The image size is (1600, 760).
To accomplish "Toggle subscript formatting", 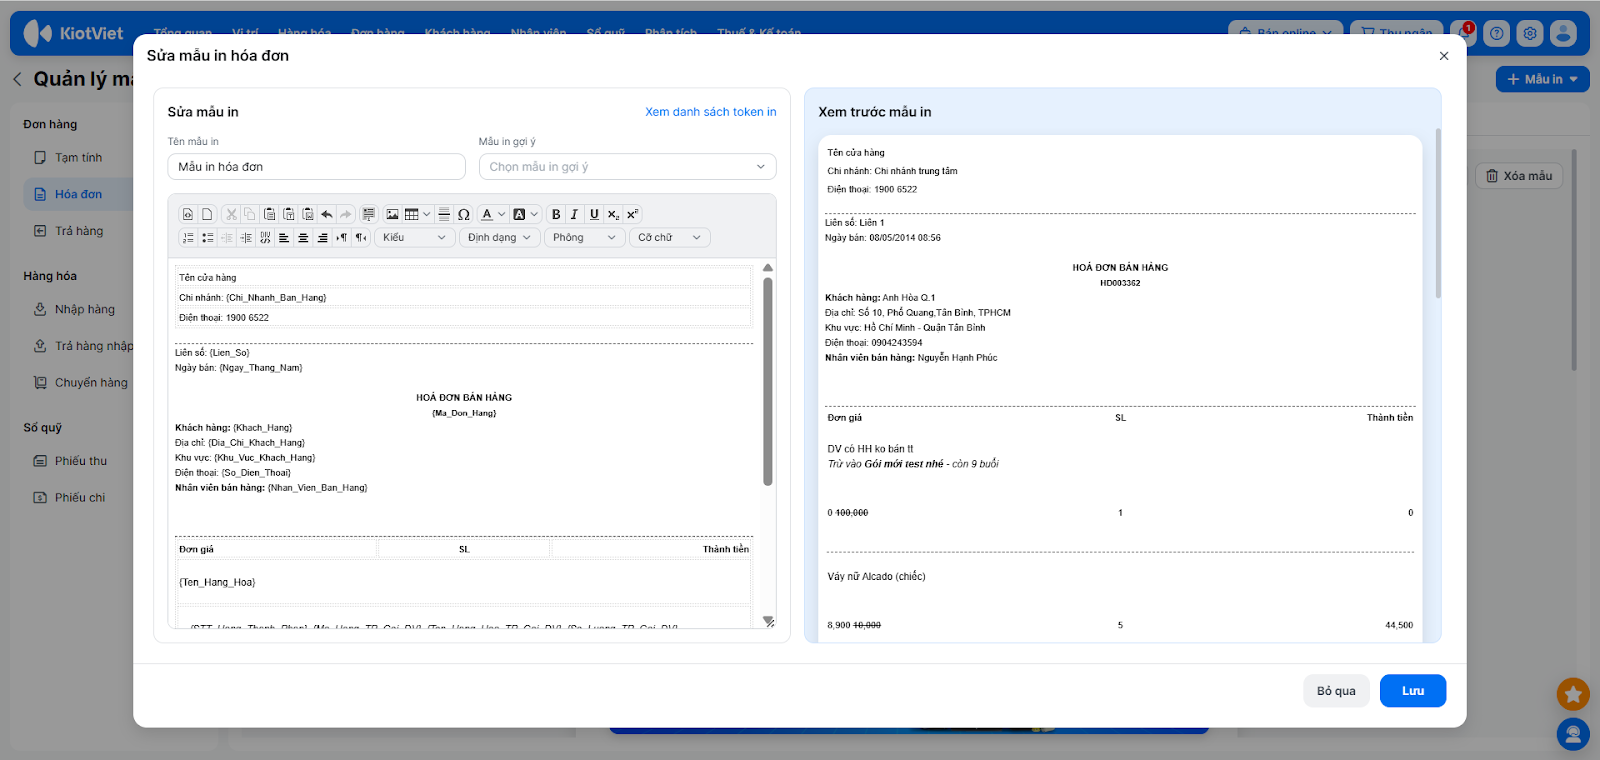I will 613,214.
